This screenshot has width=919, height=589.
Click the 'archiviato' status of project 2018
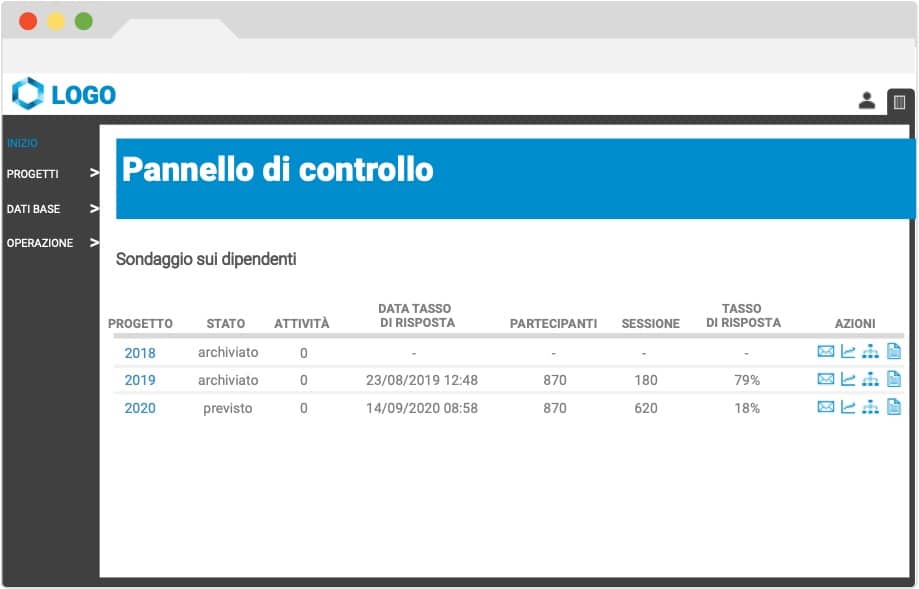[x=228, y=352]
